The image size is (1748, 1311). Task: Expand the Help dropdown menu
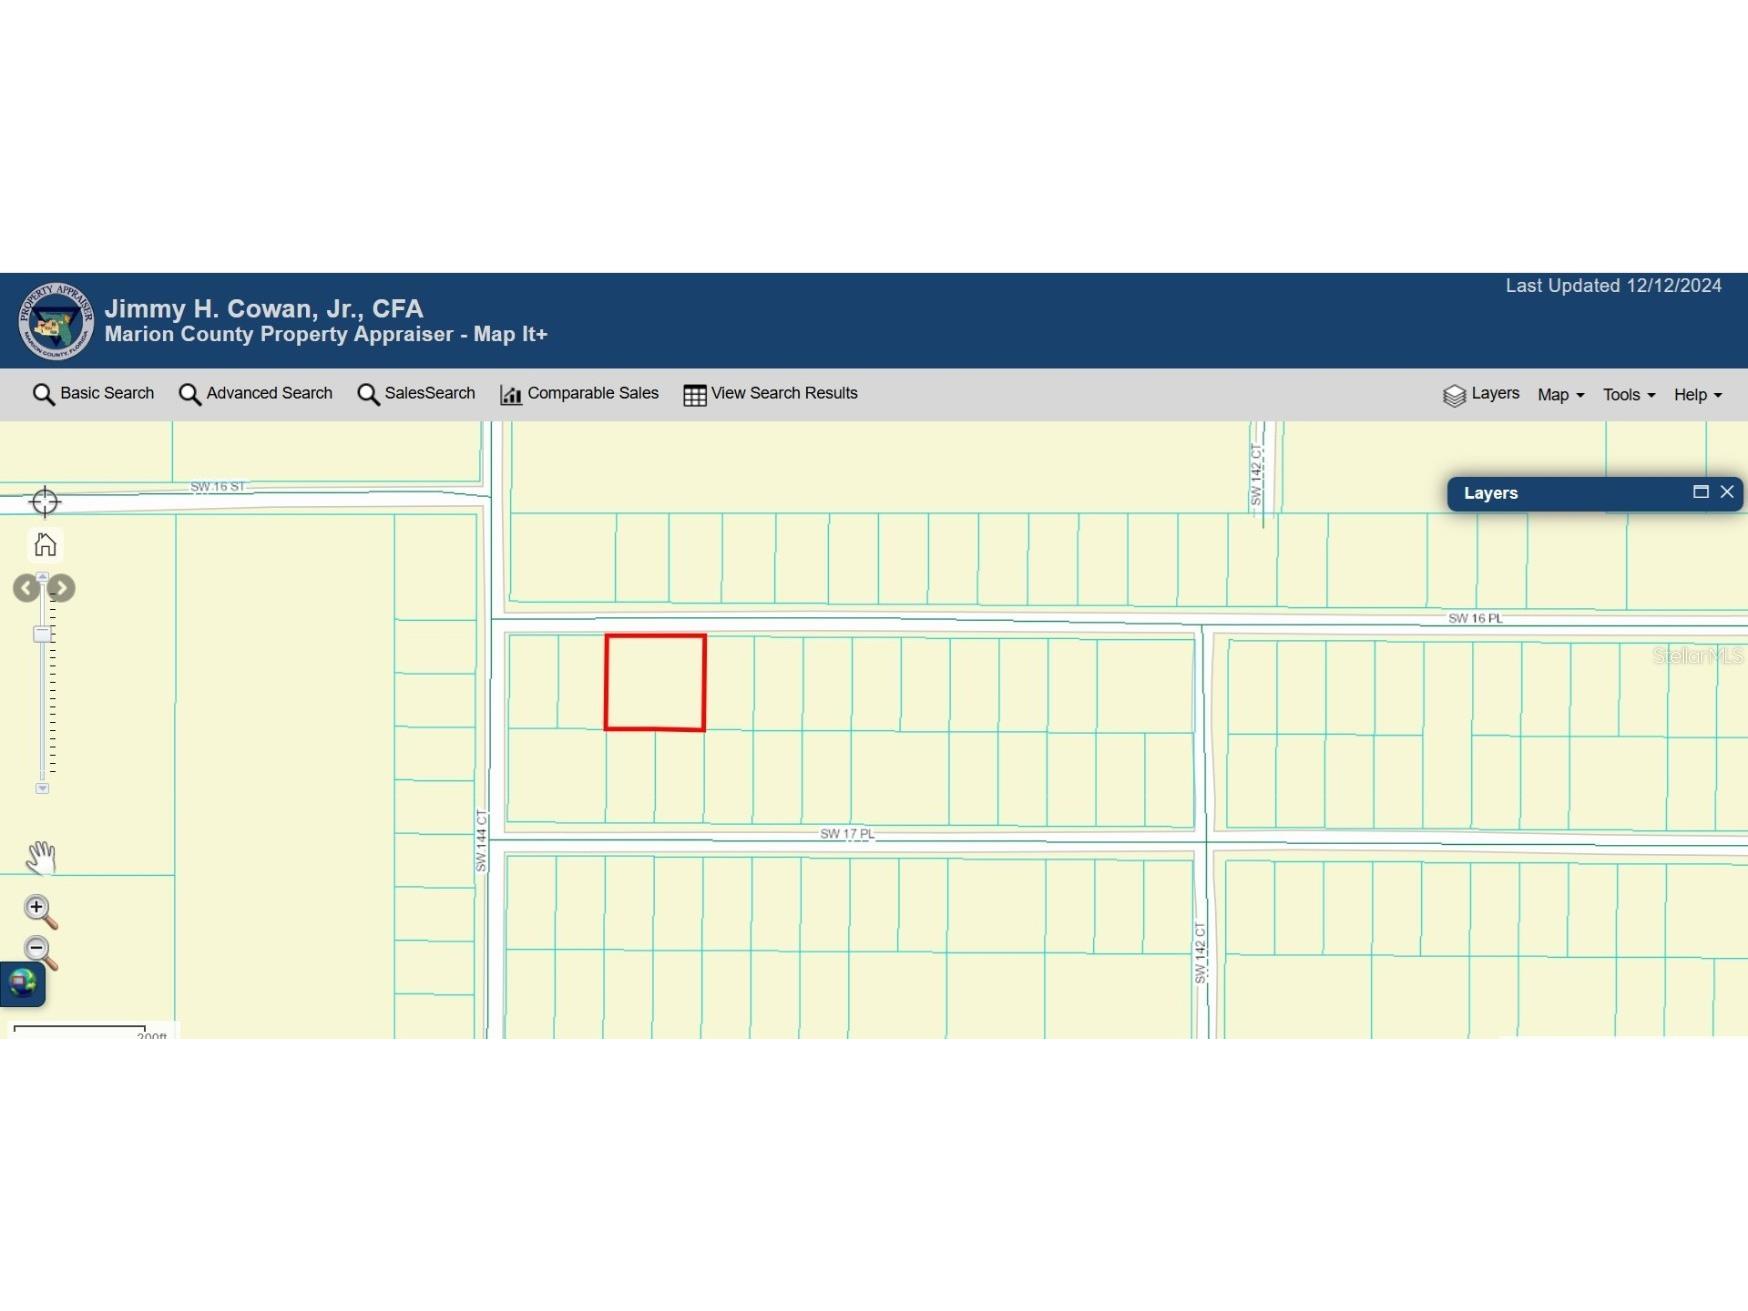(x=1697, y=395)
